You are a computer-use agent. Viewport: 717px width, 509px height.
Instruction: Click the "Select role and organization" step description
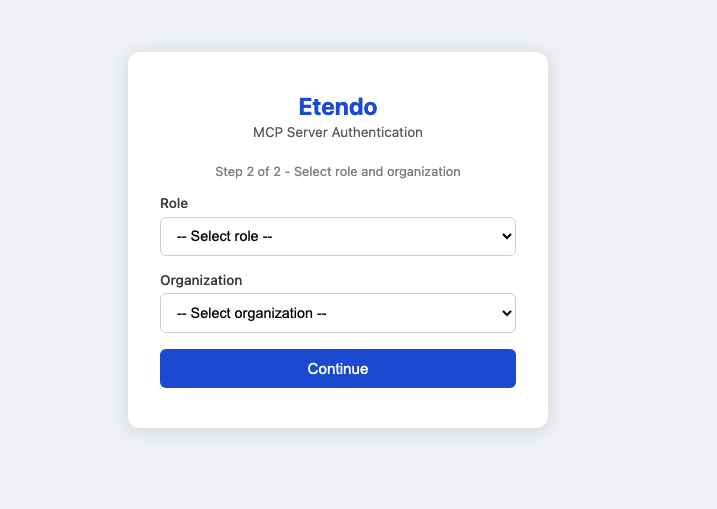[x=377, y=172]
